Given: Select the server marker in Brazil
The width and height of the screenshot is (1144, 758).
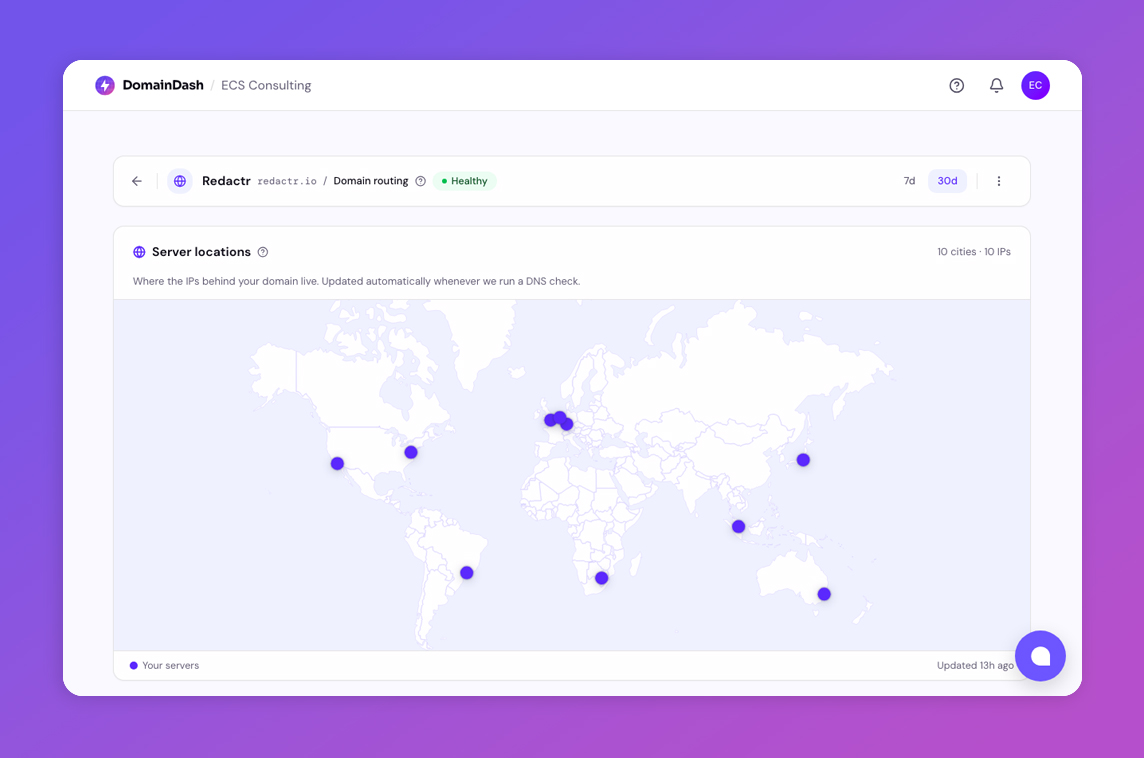Looking at the screenshot, I should [x=466, y=573].
